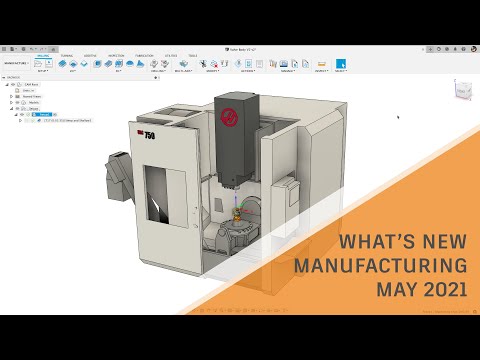Switch to the Additive tab
This screenshot has height=360, width=480.
click(90, 56)
